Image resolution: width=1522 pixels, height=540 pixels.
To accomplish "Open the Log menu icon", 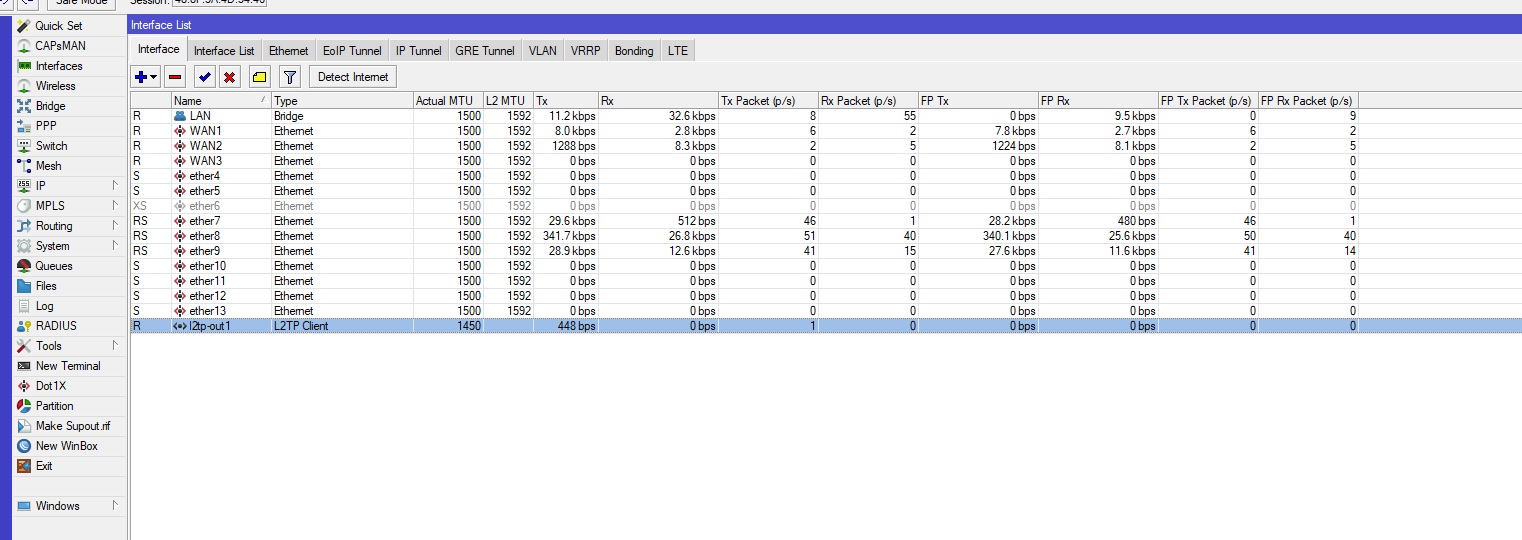I will [25, 306].
